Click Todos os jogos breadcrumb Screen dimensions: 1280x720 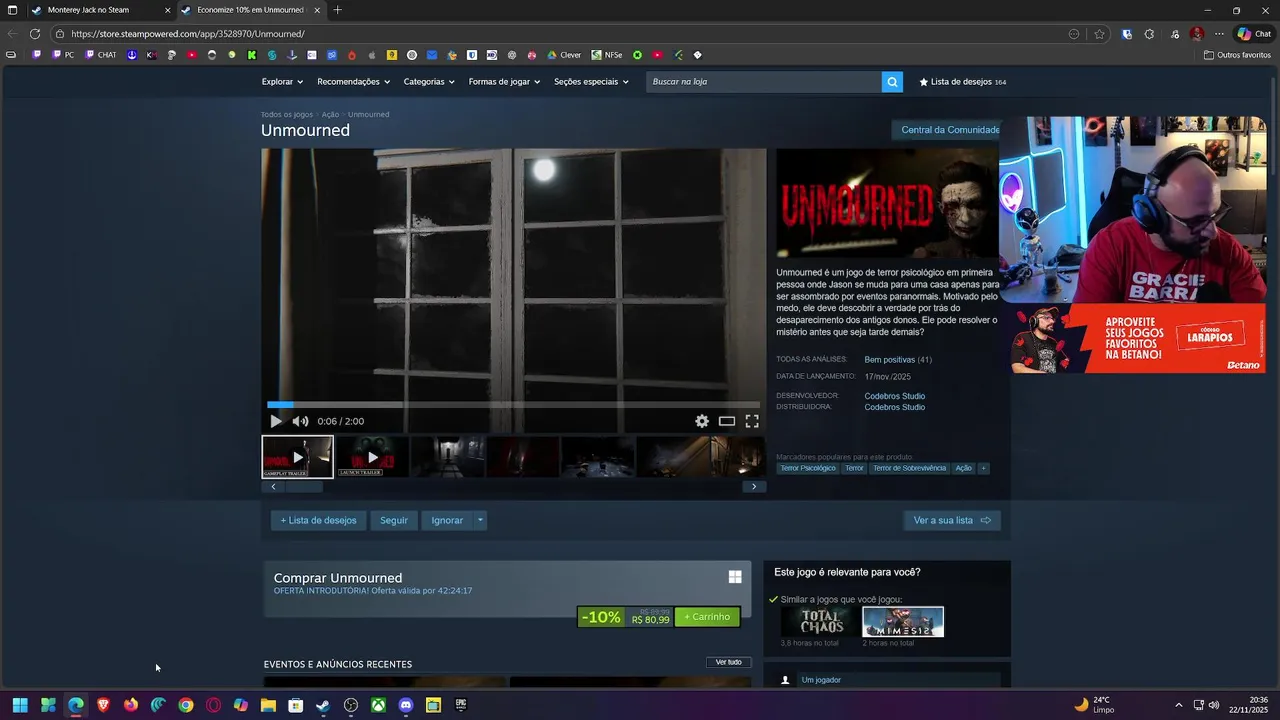(x=287, y=114)
